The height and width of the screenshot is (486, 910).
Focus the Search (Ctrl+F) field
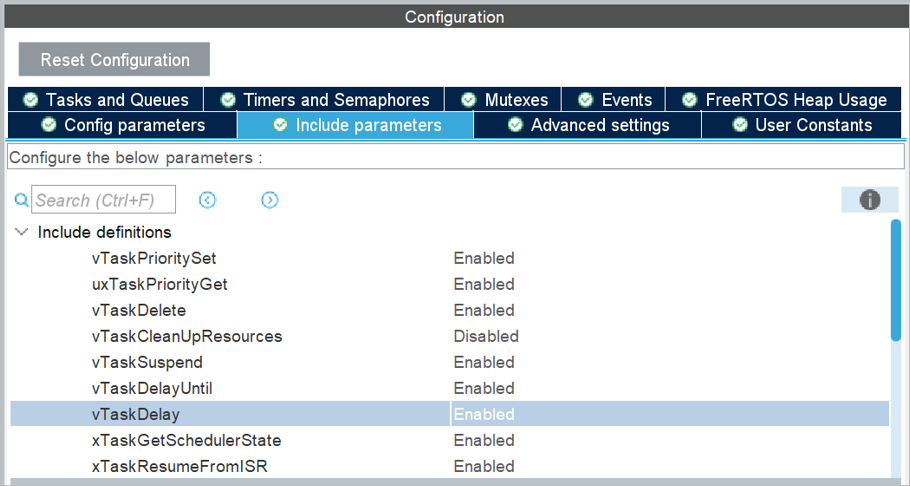tap(104, 200)
